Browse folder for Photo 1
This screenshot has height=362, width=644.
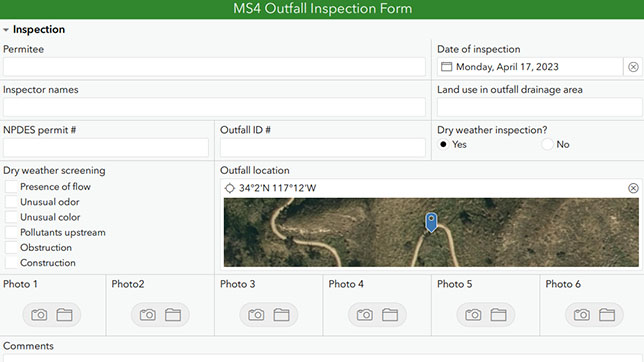(x=64, y=315)
